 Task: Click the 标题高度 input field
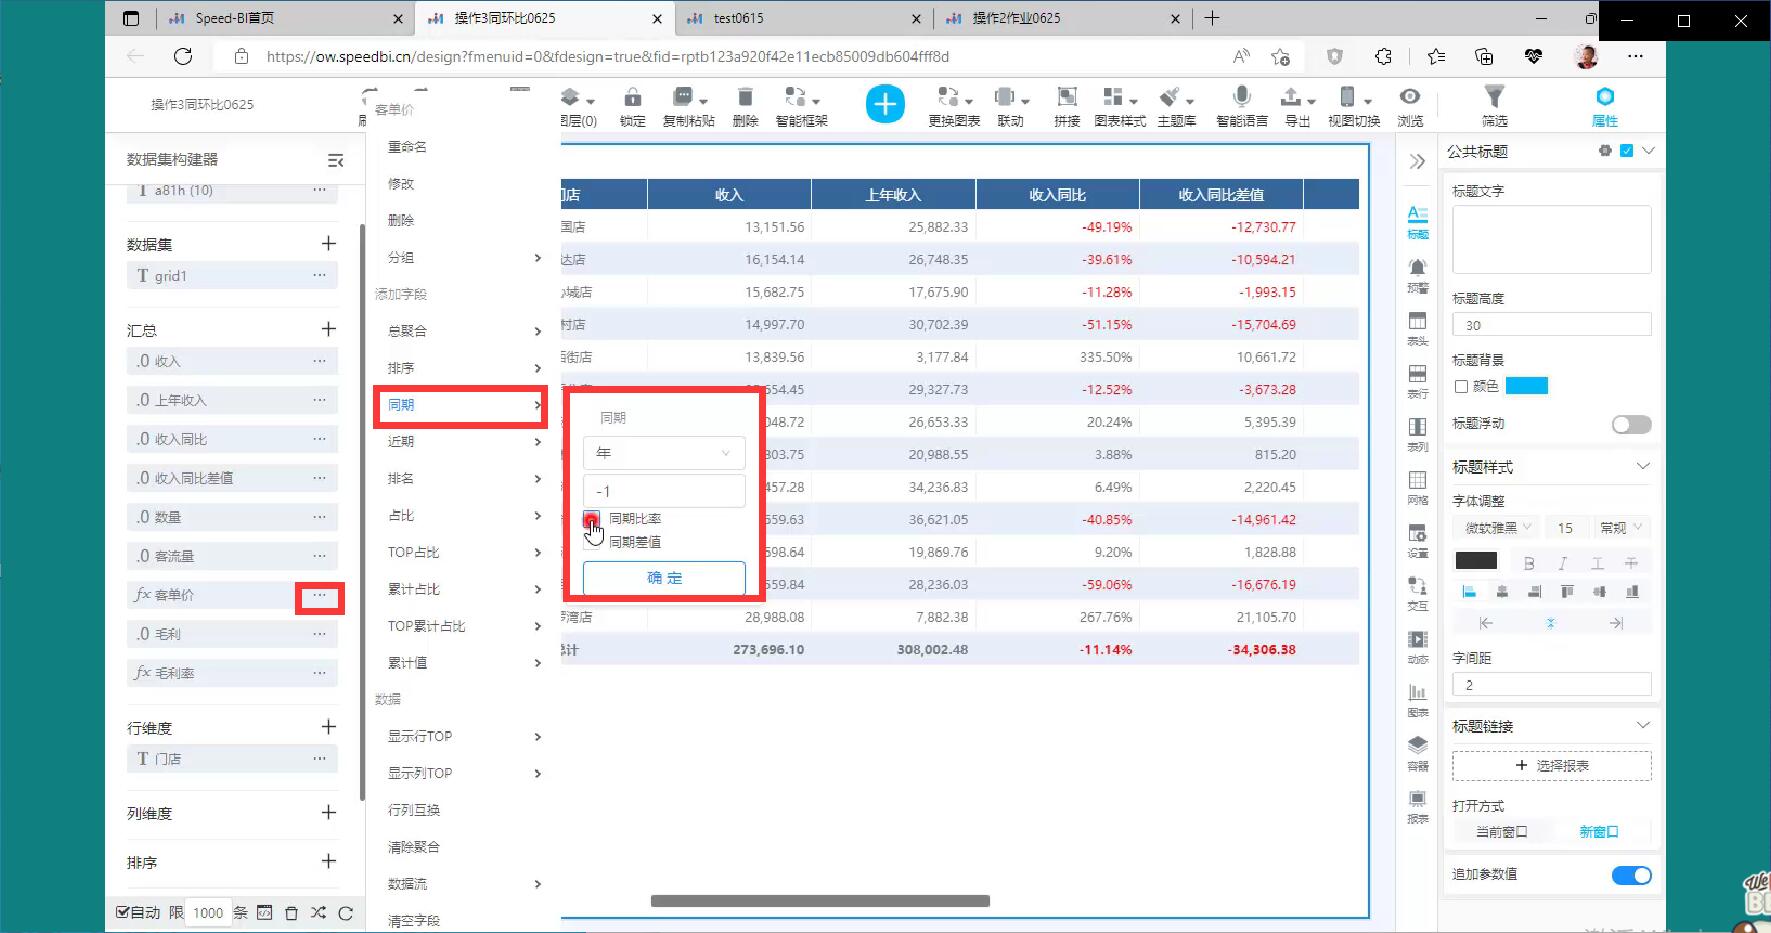(x=1551, y=325)
